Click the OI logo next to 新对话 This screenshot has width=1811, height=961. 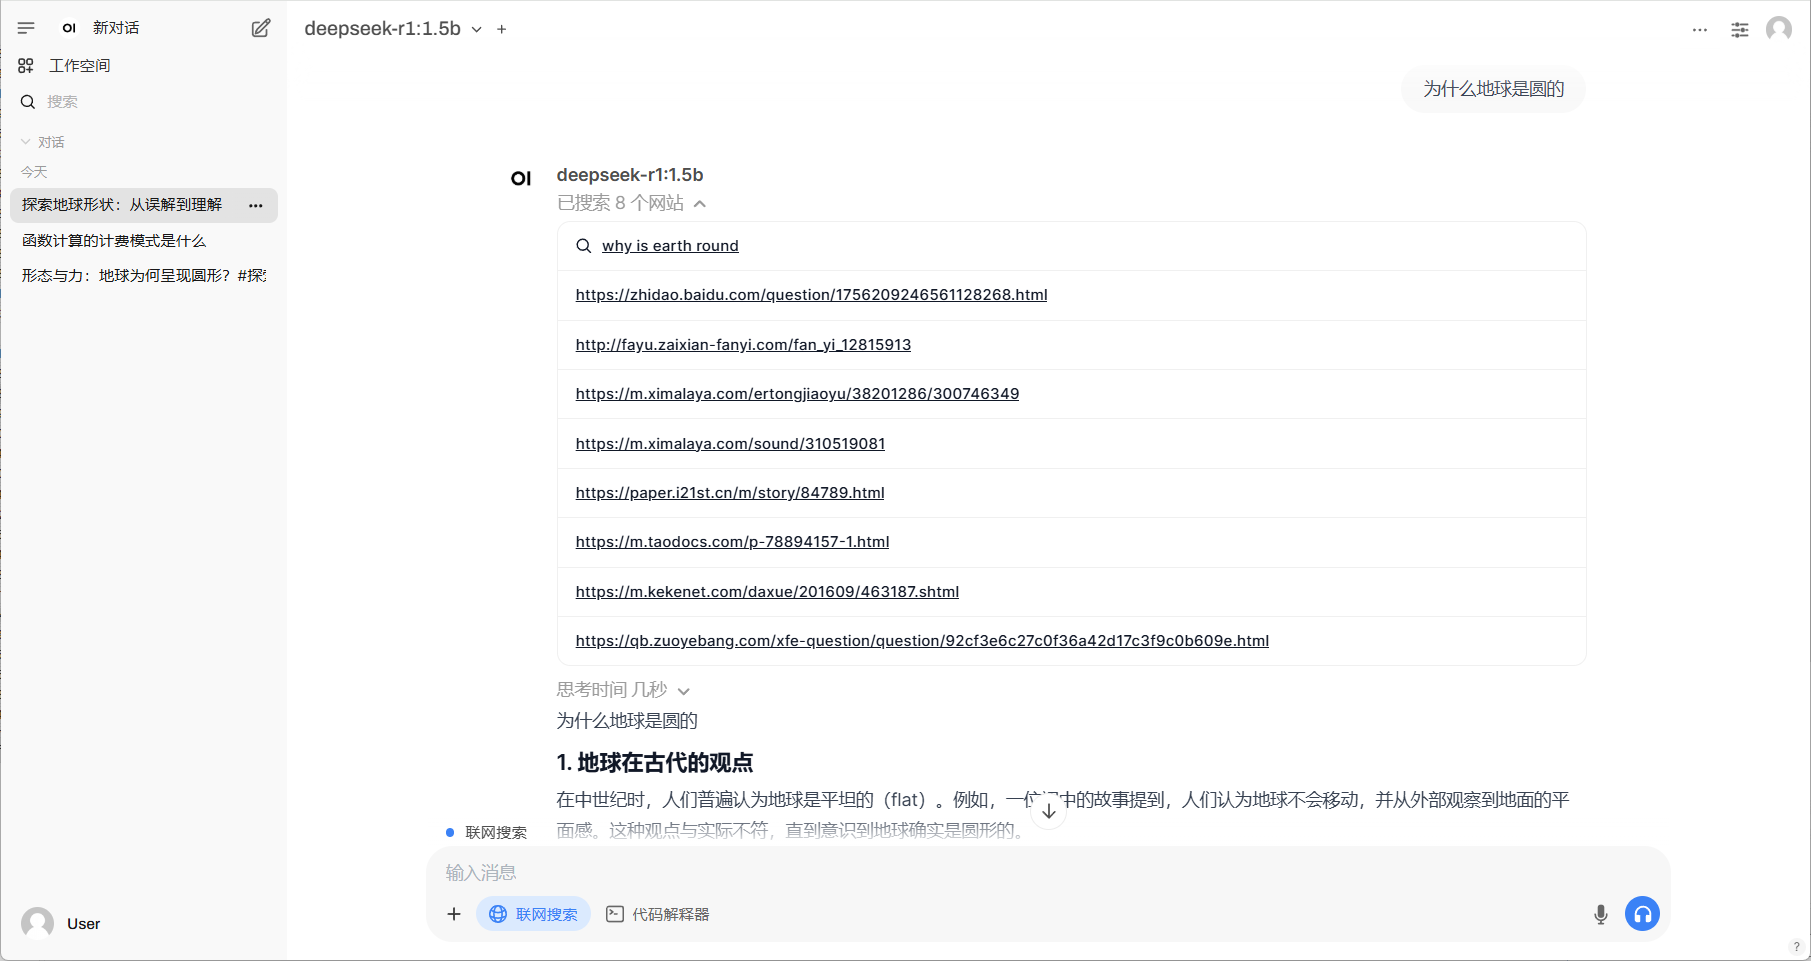click(69, 28)
